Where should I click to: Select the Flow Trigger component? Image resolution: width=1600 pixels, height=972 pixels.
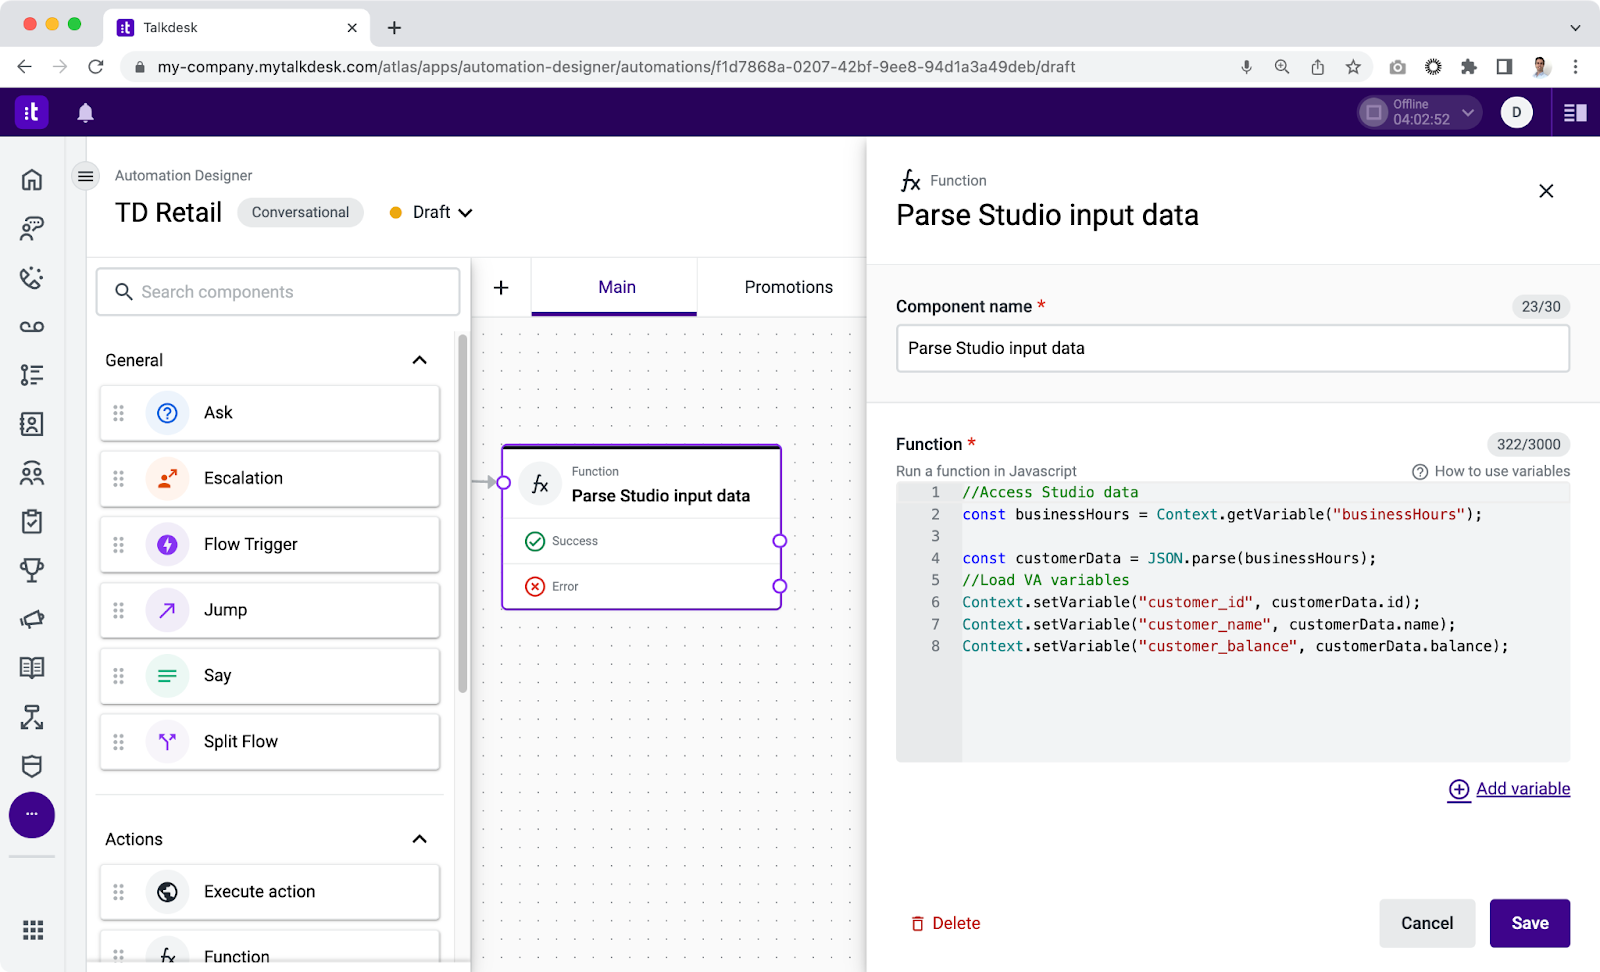pos(270,545)
